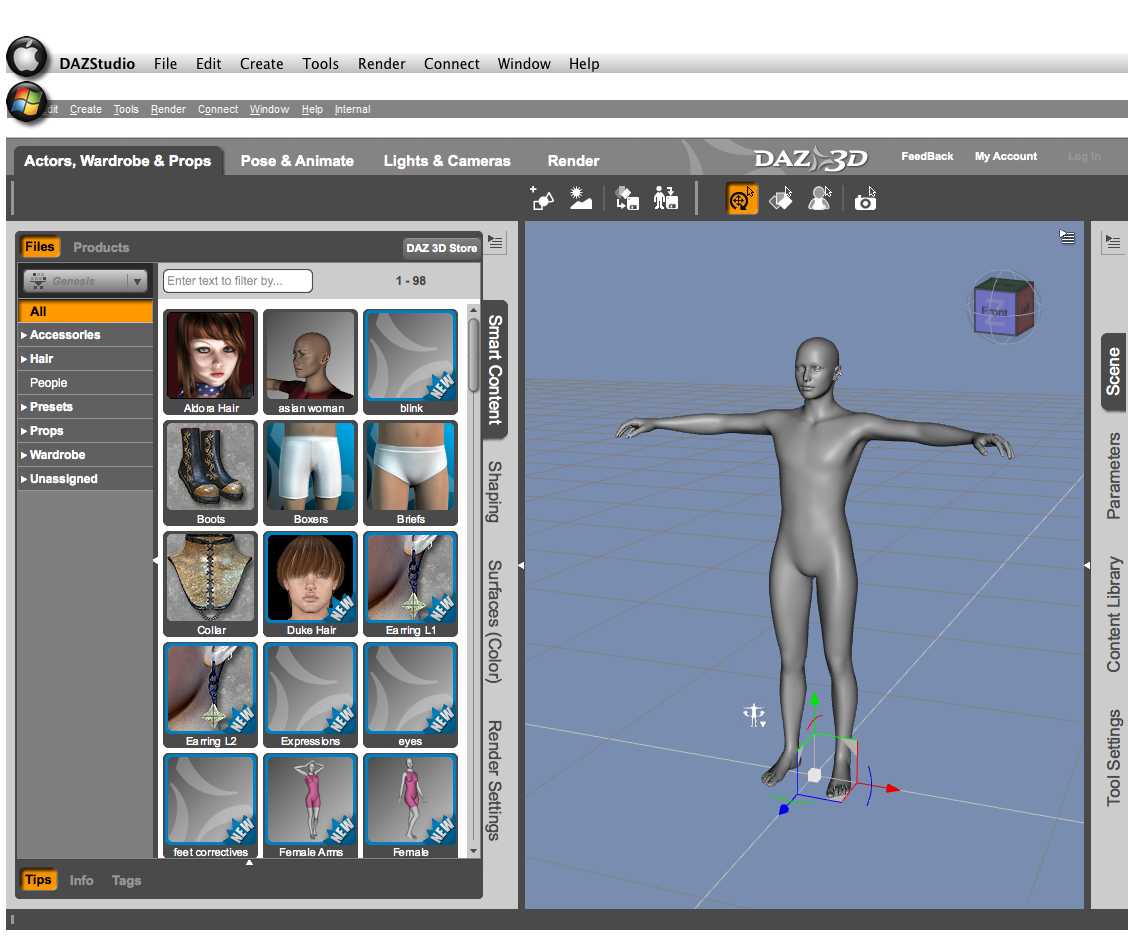Toggle the Files view button
Screen dimensions: 1137x940
pos(40,247)
